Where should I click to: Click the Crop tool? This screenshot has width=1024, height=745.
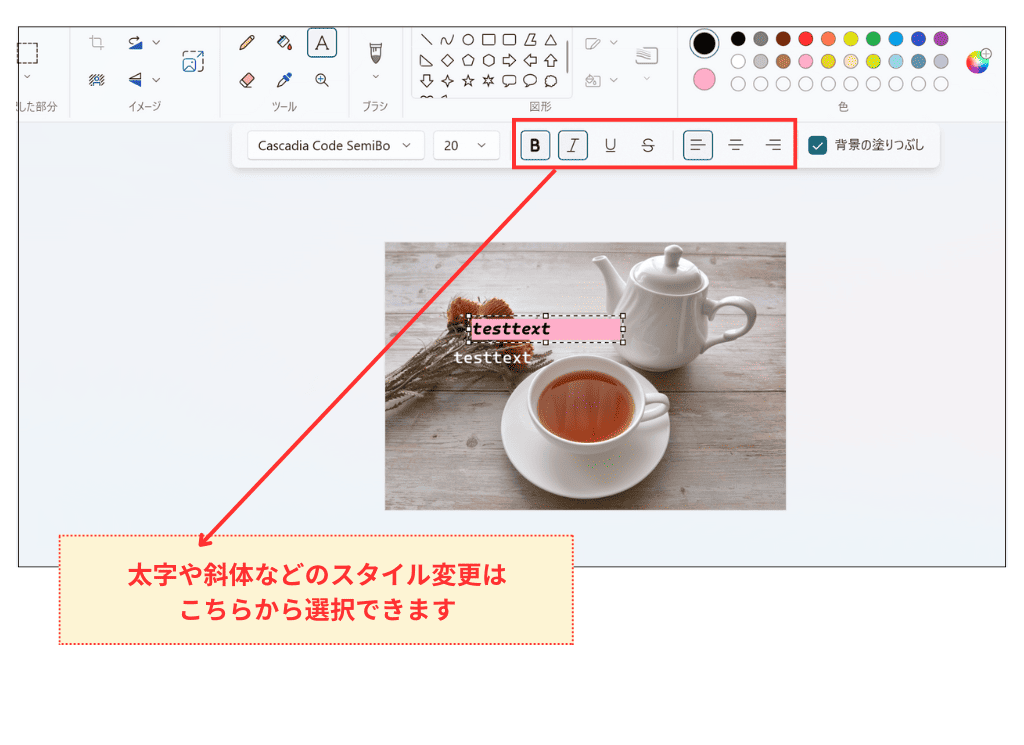point(96,42)
